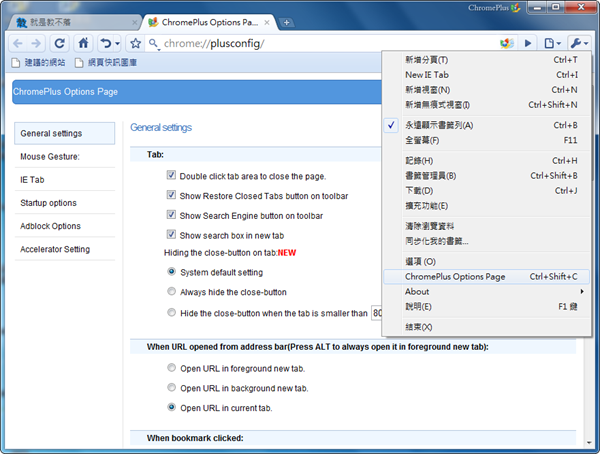Open the wrench tools menu
This screenshot has height=454, width=600.
(x=579, y=43)
